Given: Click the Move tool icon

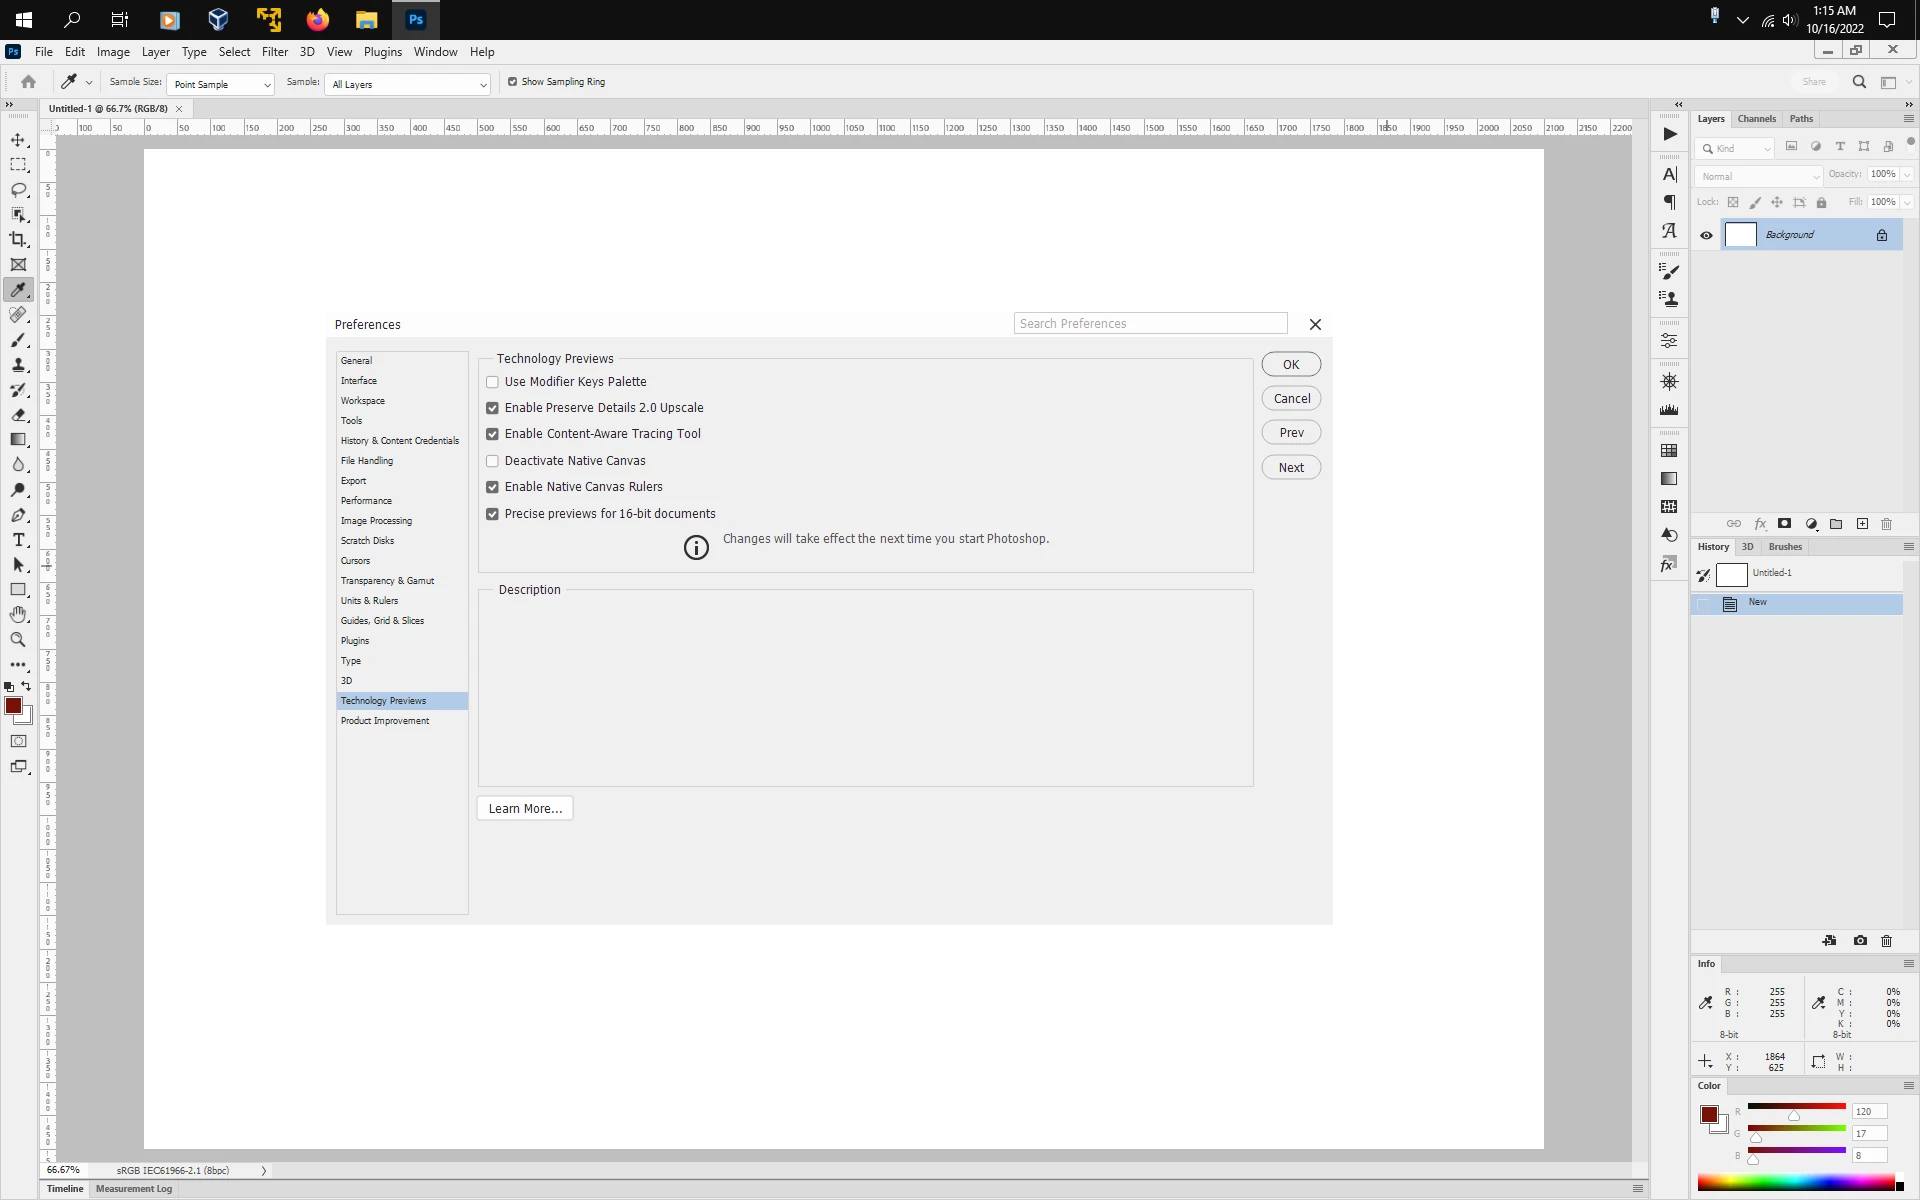Looking at the screenshot, I should click(x=18, y=140).
